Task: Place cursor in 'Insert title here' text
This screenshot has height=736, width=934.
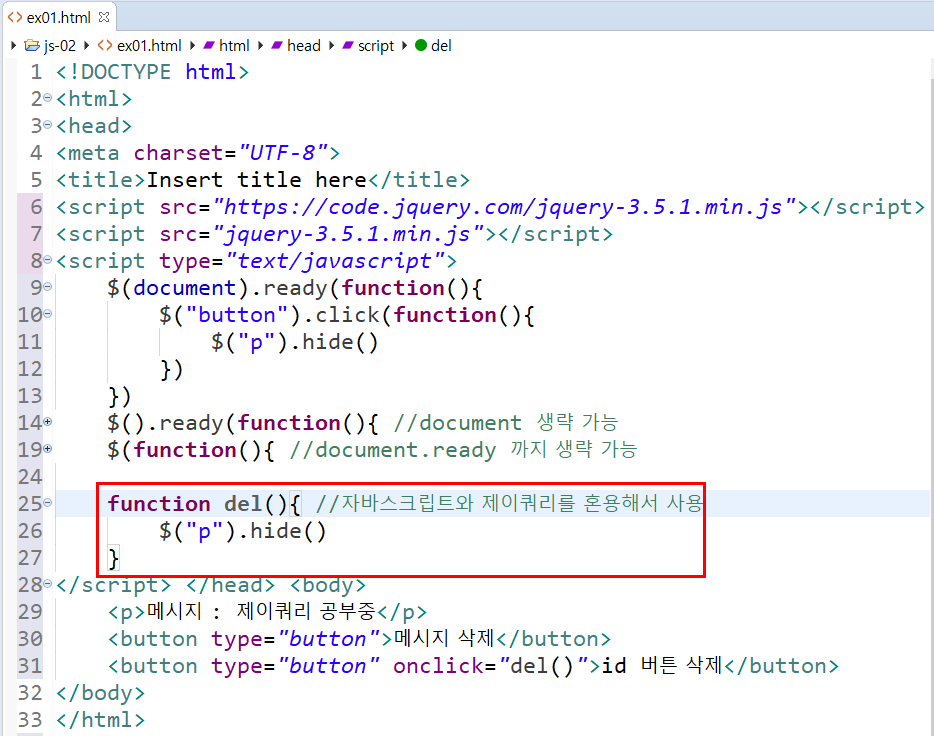Action: (x=257, y=180)
